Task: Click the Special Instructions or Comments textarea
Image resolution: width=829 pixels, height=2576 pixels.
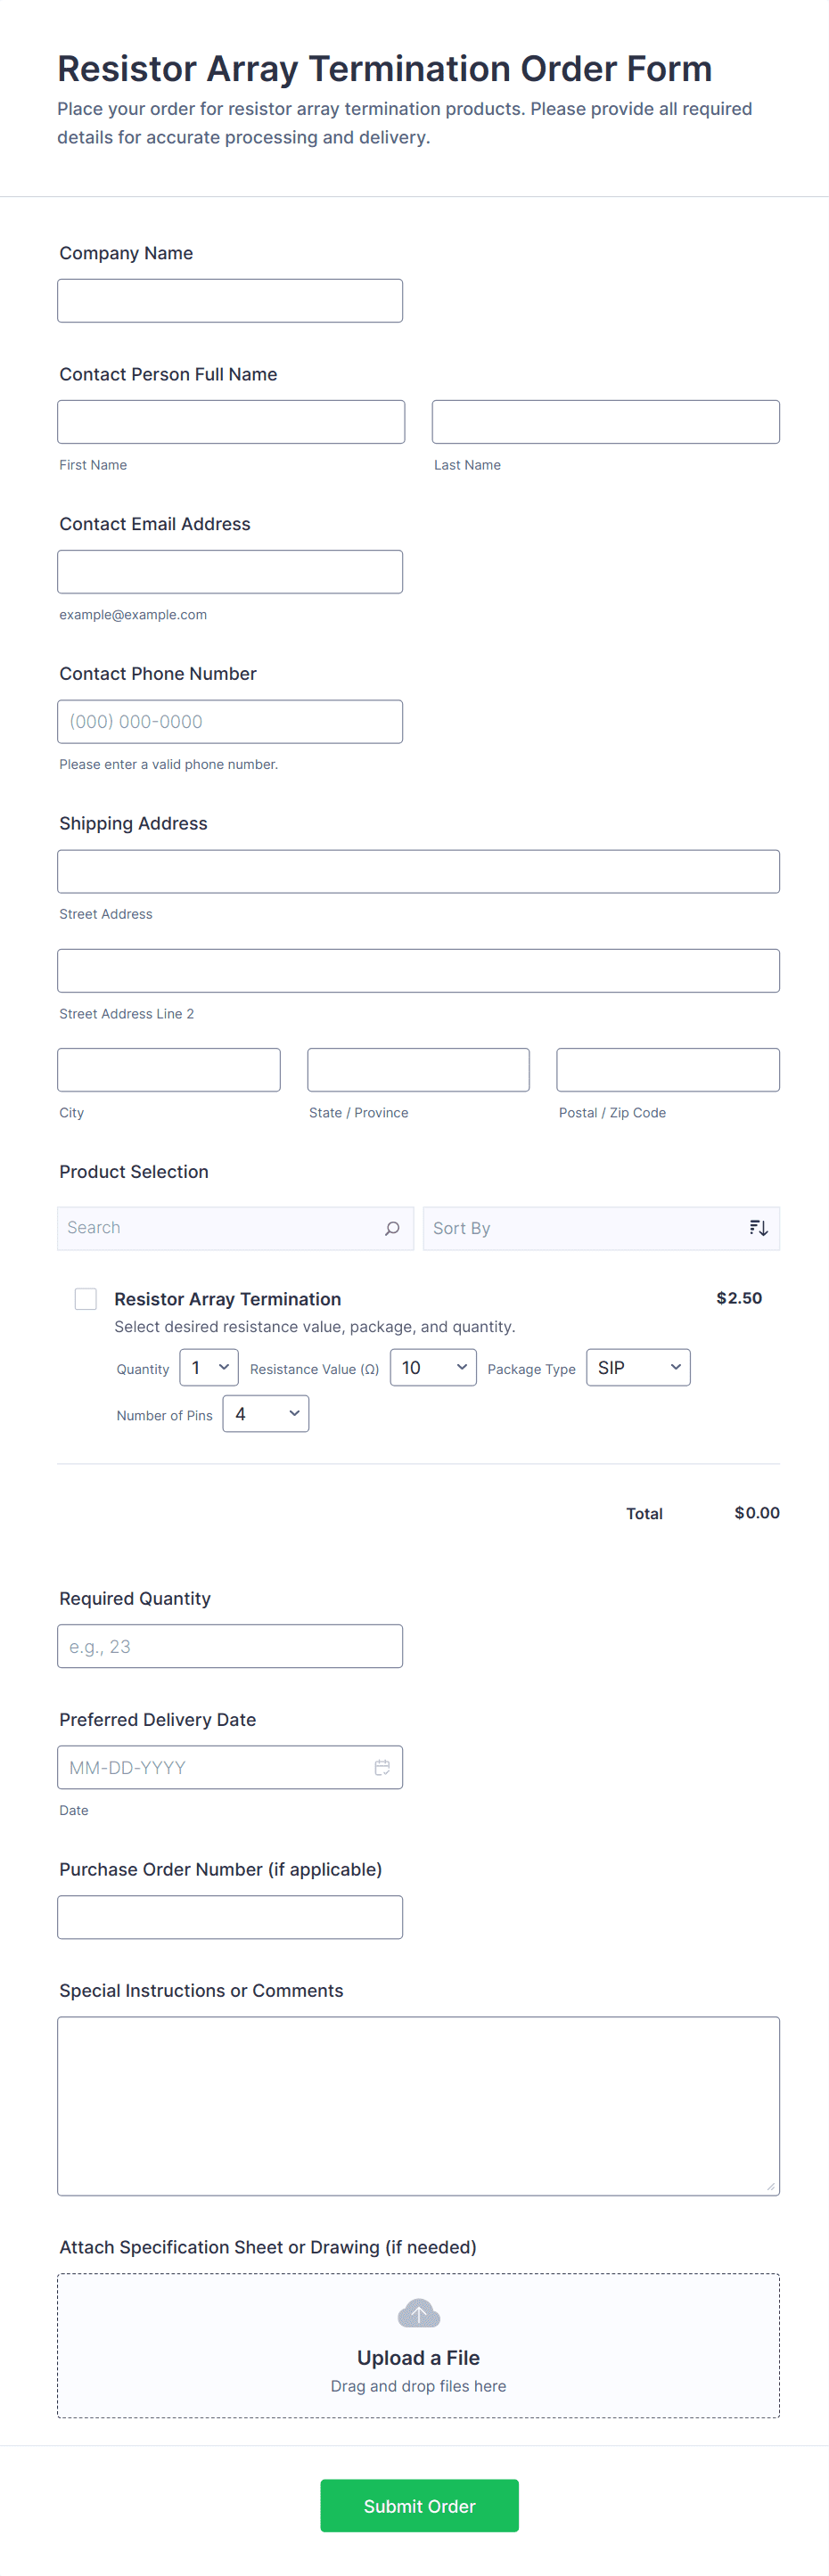Action: [x=418, y=2105]
